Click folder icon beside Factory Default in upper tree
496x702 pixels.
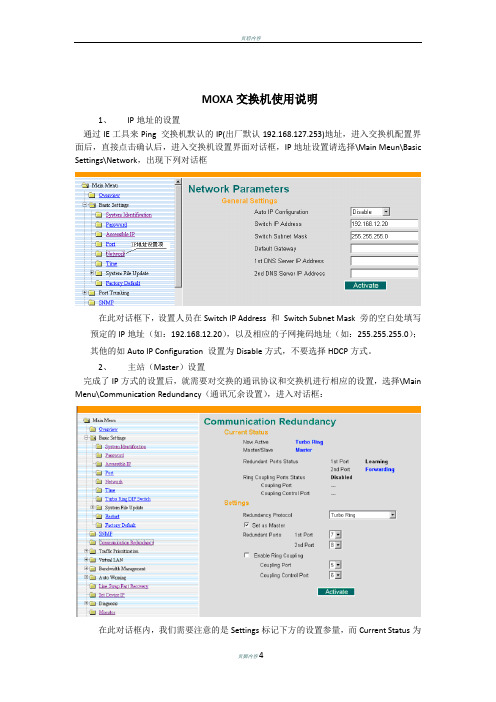coord(99,283)
